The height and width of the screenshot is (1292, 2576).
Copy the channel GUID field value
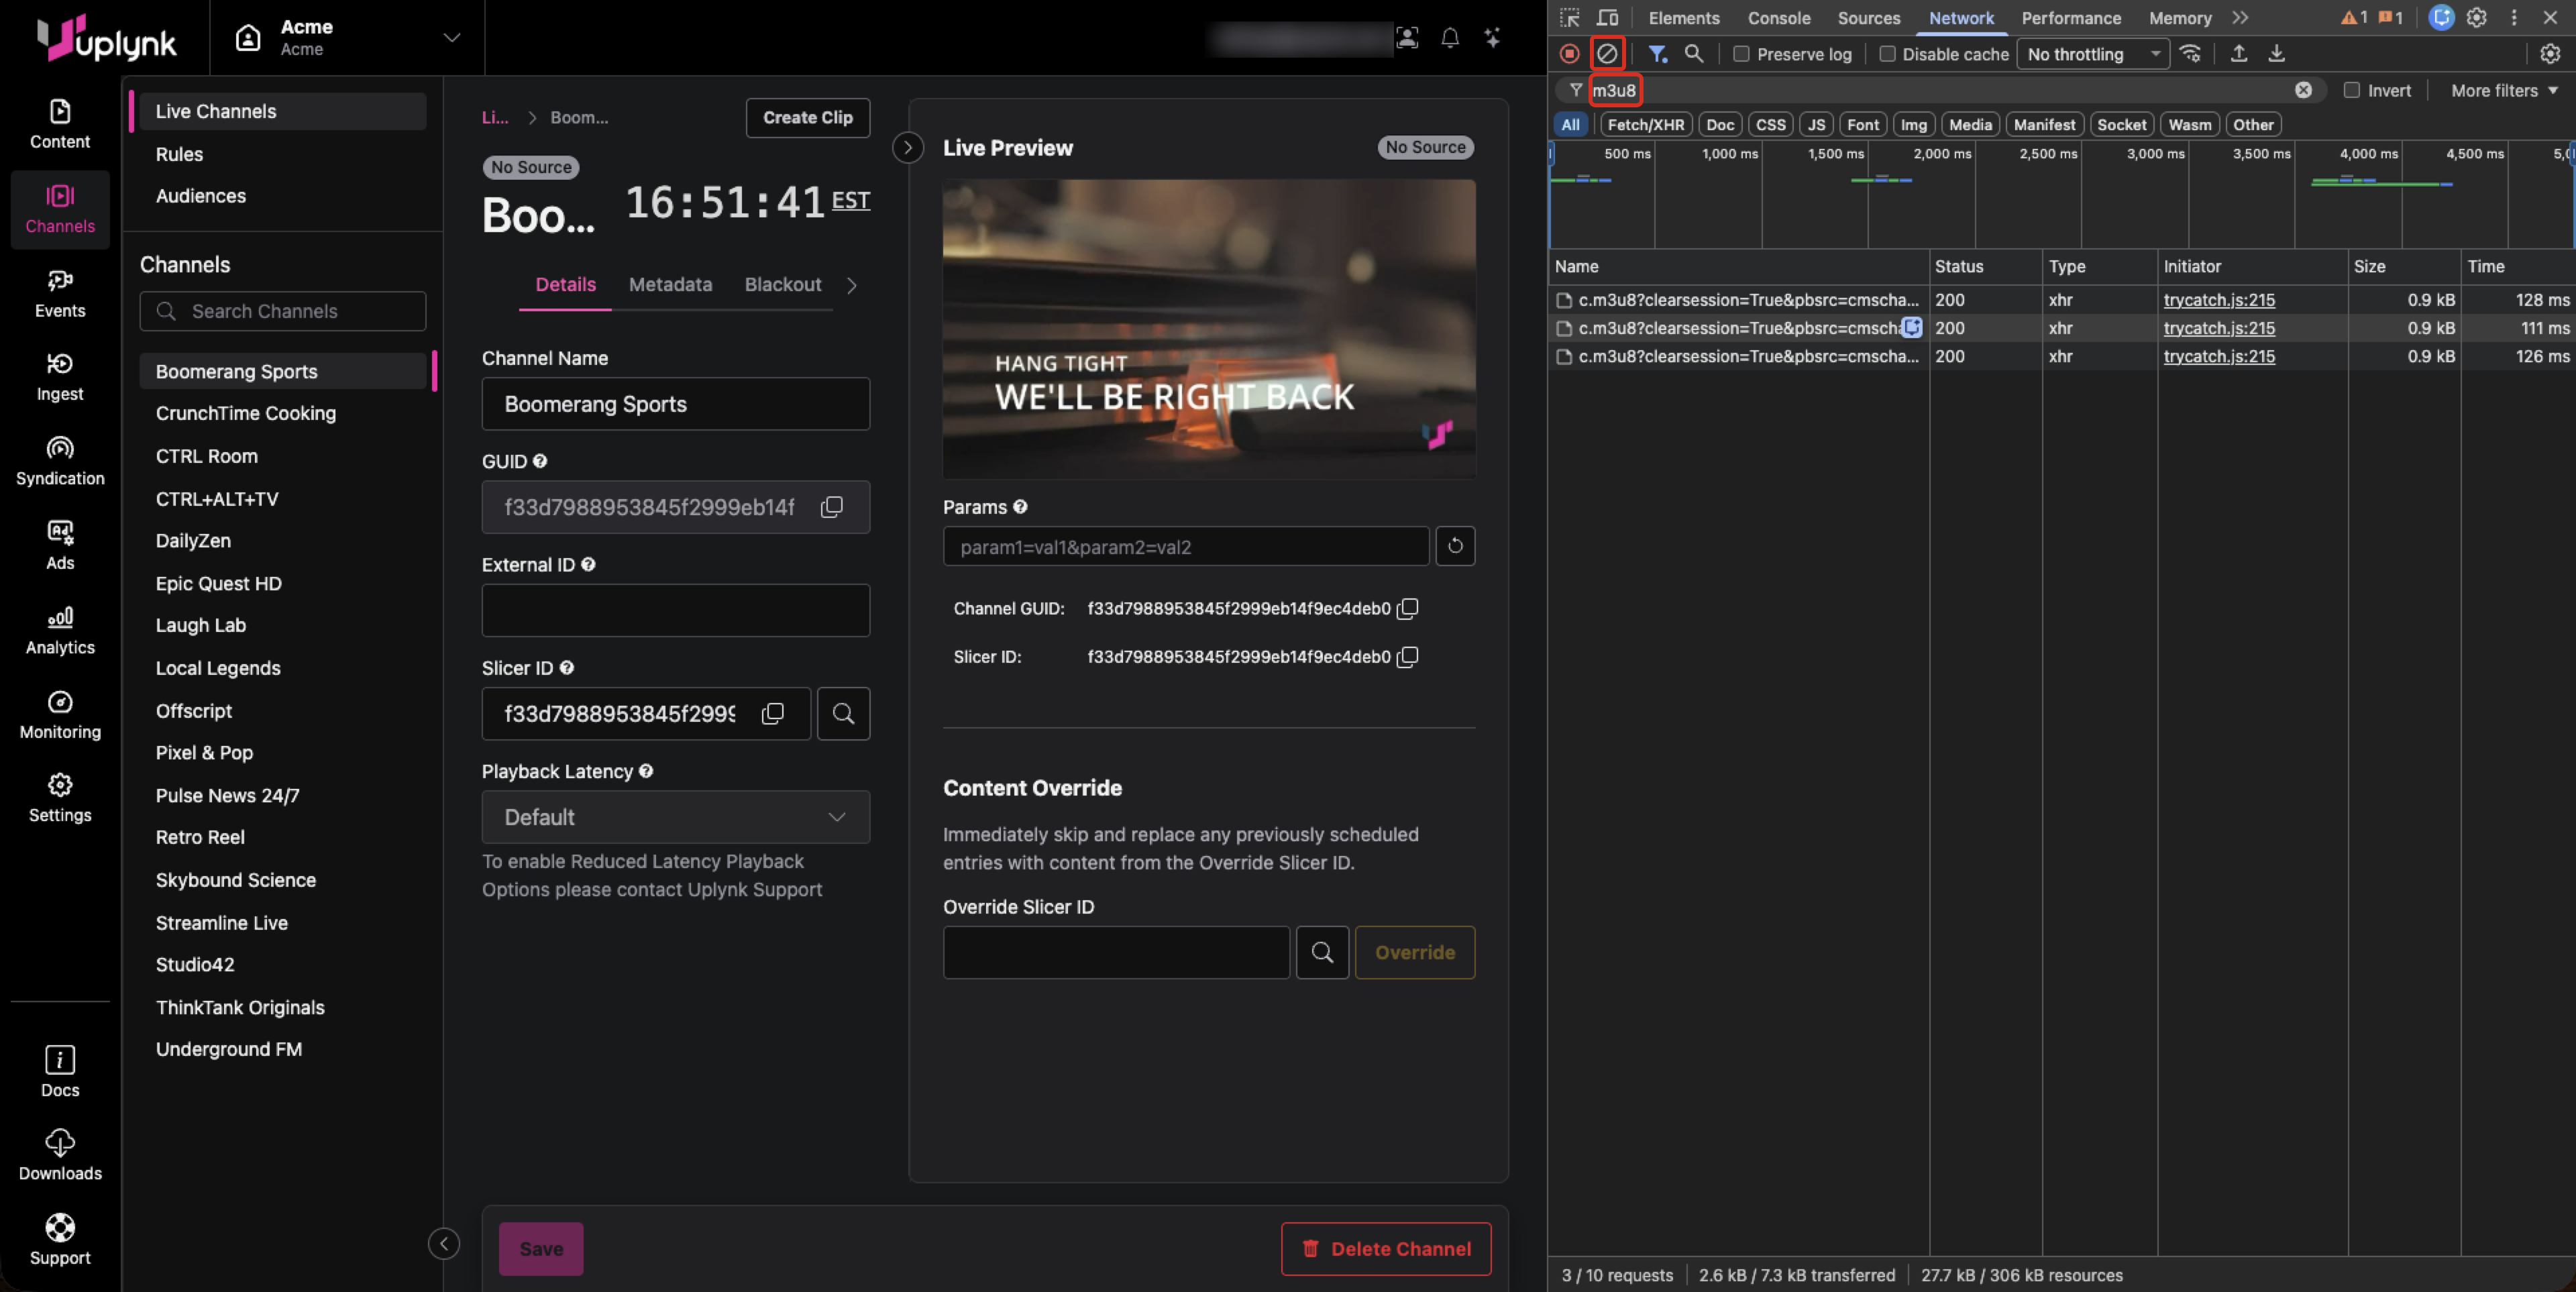831,507
